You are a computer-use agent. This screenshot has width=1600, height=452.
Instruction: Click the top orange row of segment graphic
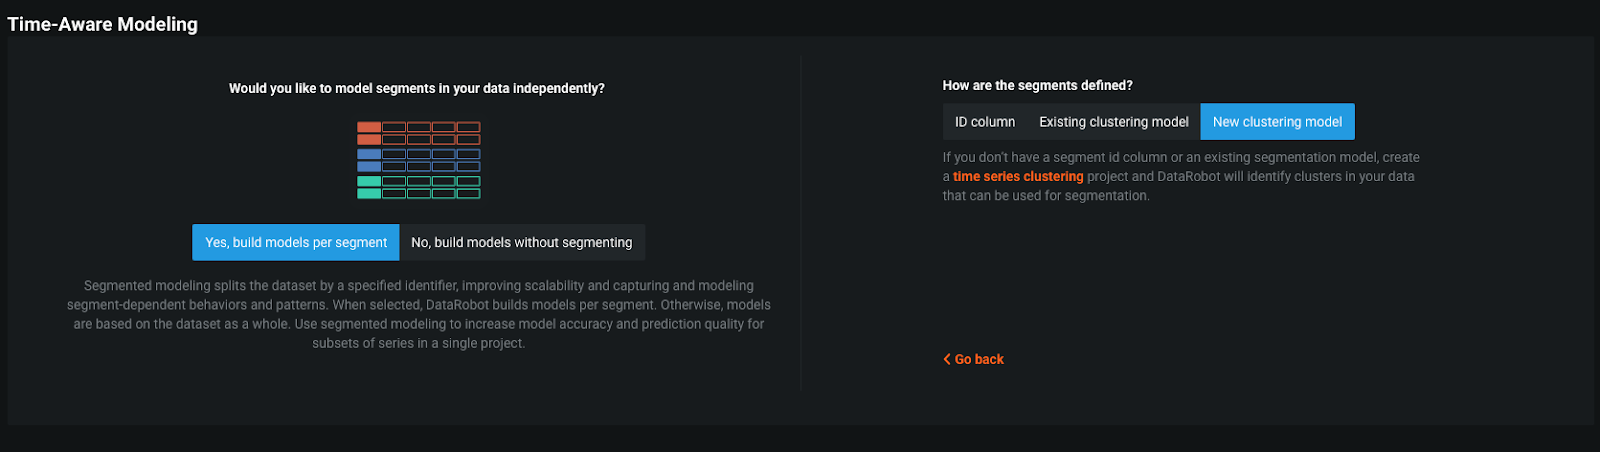click(x=419, y=127)
